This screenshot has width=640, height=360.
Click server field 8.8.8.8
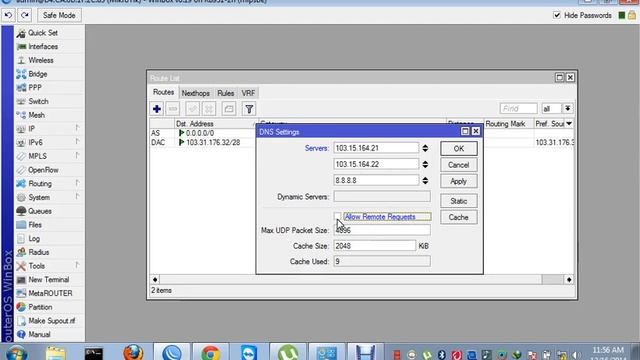tap(376, 180)
